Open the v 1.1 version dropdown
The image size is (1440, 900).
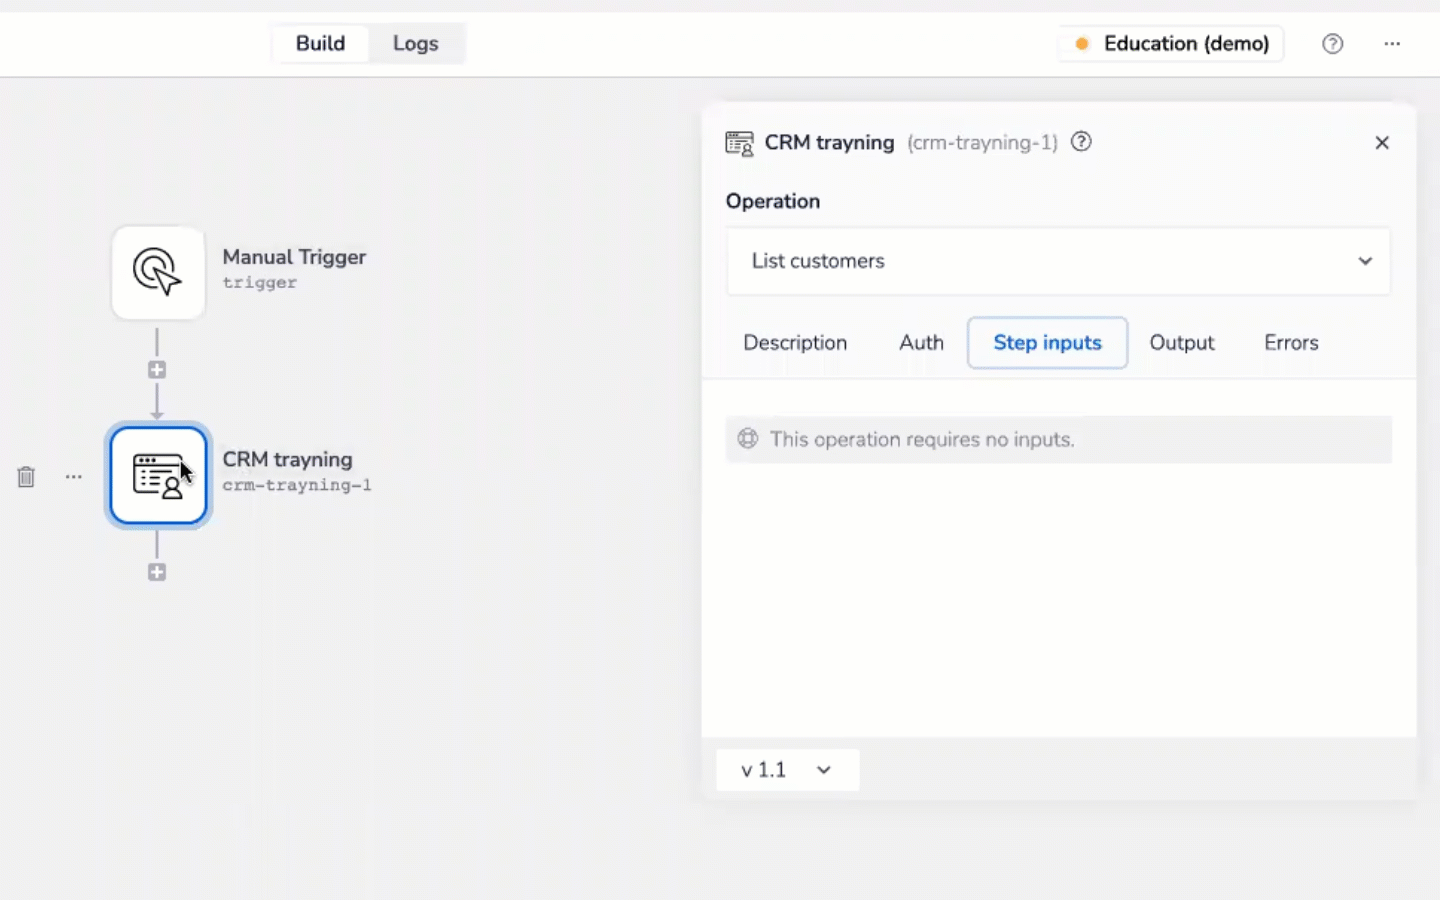(787, 770)
